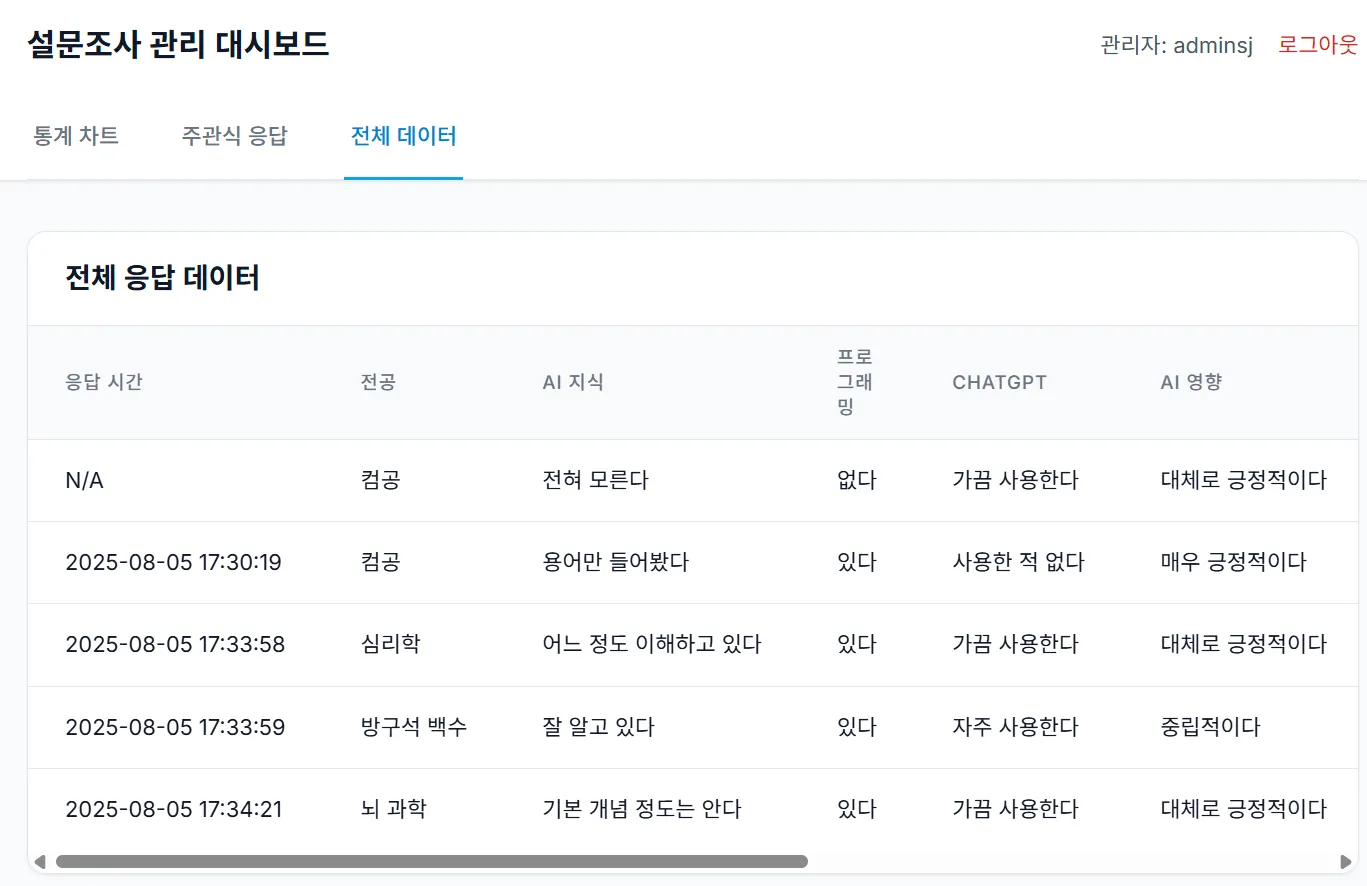Click the 관리자: adminsj label
The image size is (1367, 886).
click(x=1176, y=45)
